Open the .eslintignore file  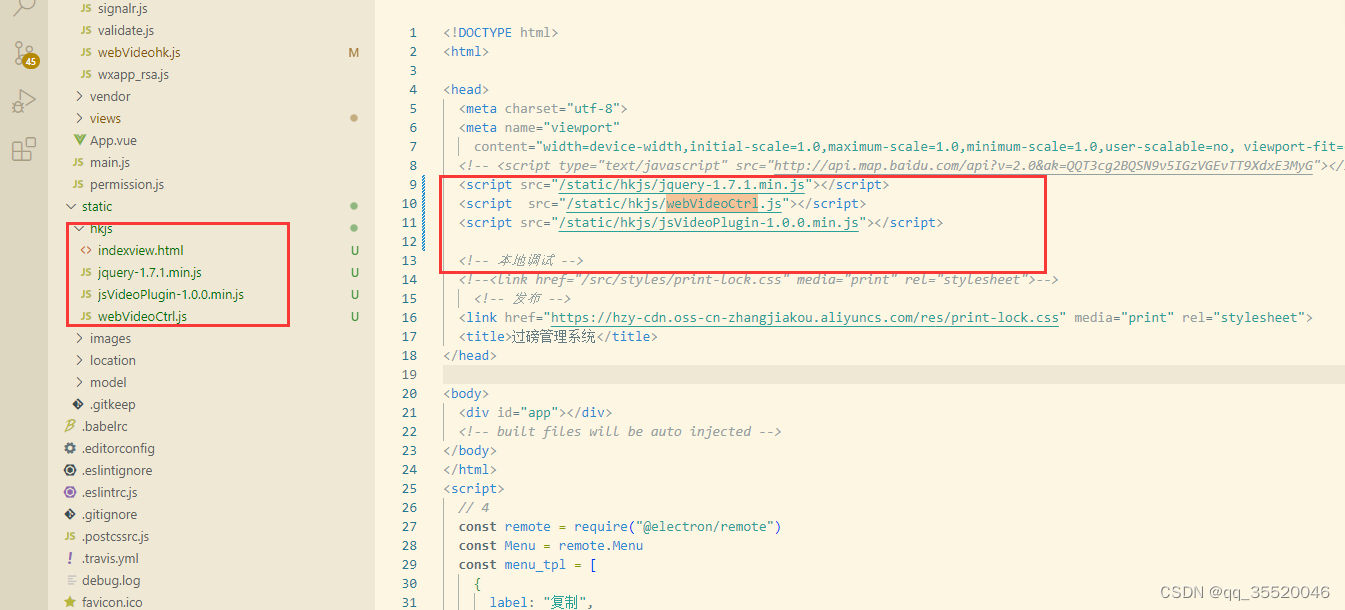pos(117,470)
